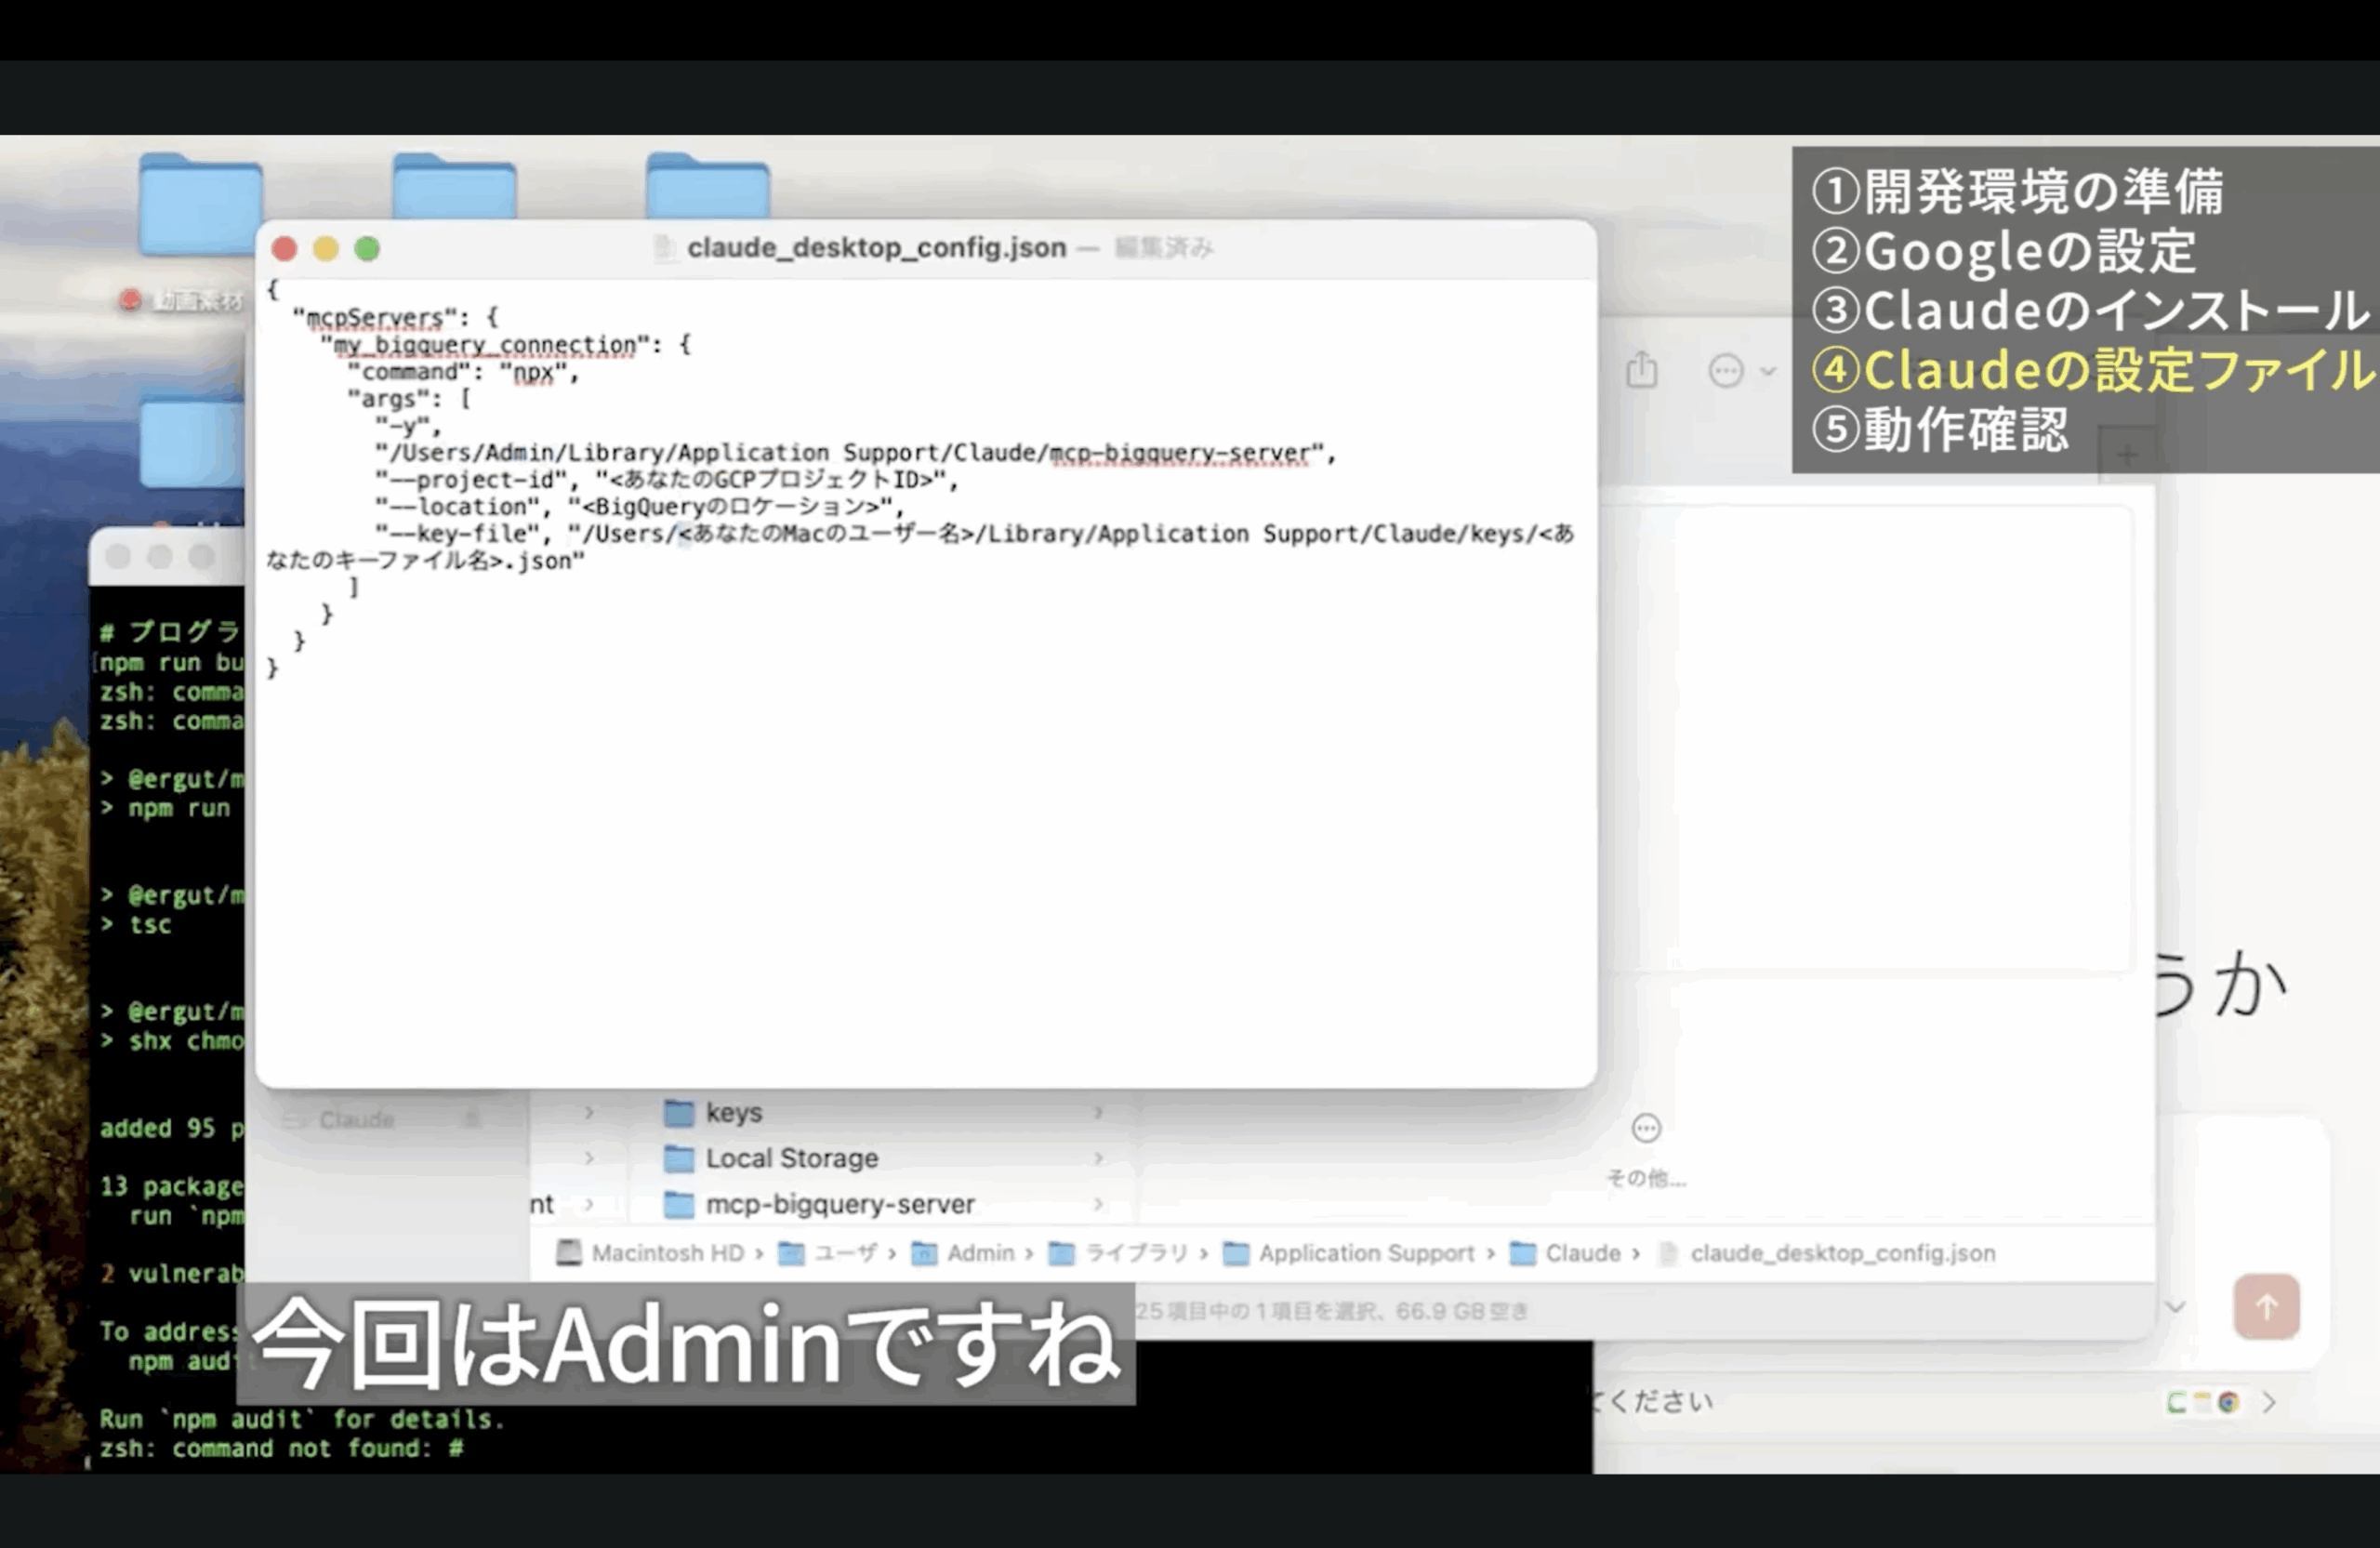Open the keys folder
Image resolution: width=2380 pixels, height=1548 pixels.
(733, 1112)
